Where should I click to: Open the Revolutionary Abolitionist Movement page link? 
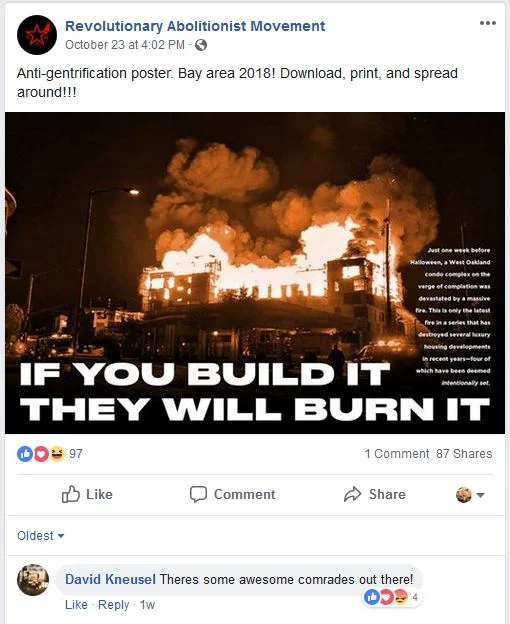click(x=195, y=26)
